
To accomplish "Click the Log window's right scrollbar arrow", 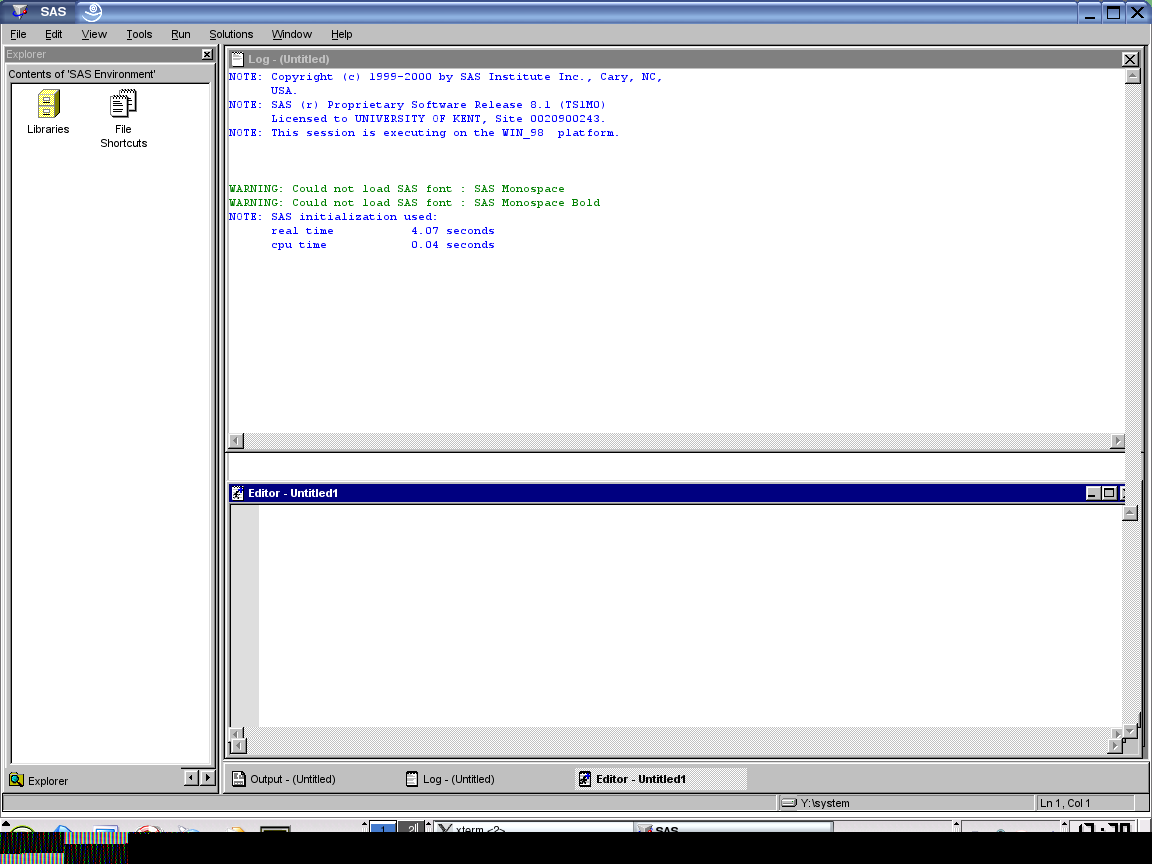I will point(1117,440).
